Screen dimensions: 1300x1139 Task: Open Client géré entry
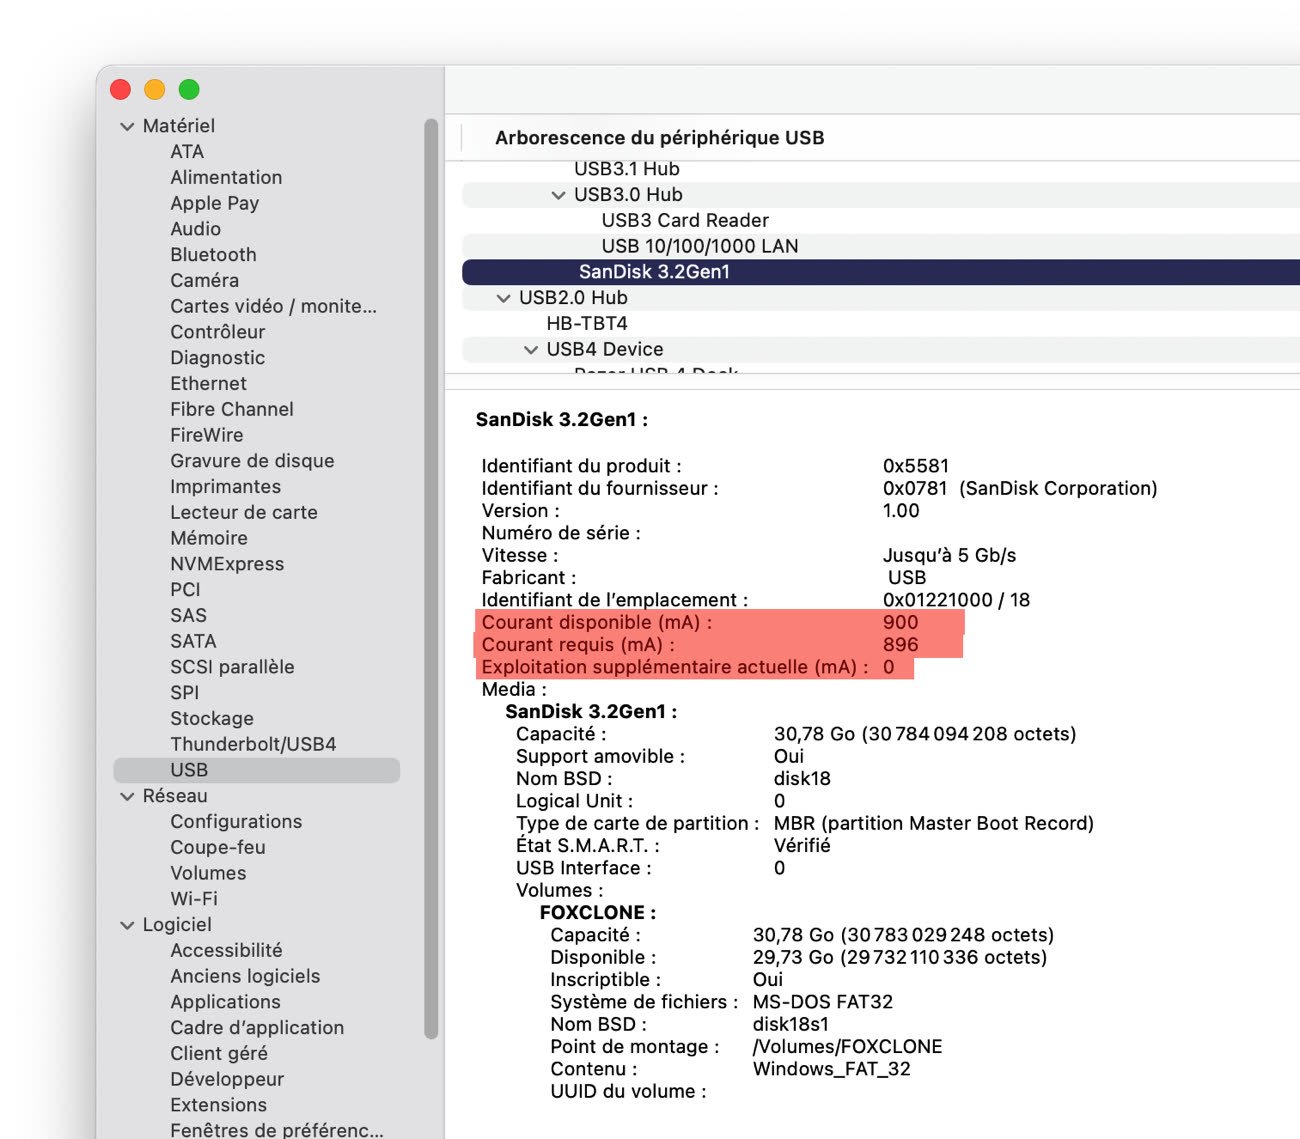(219, 1053)
